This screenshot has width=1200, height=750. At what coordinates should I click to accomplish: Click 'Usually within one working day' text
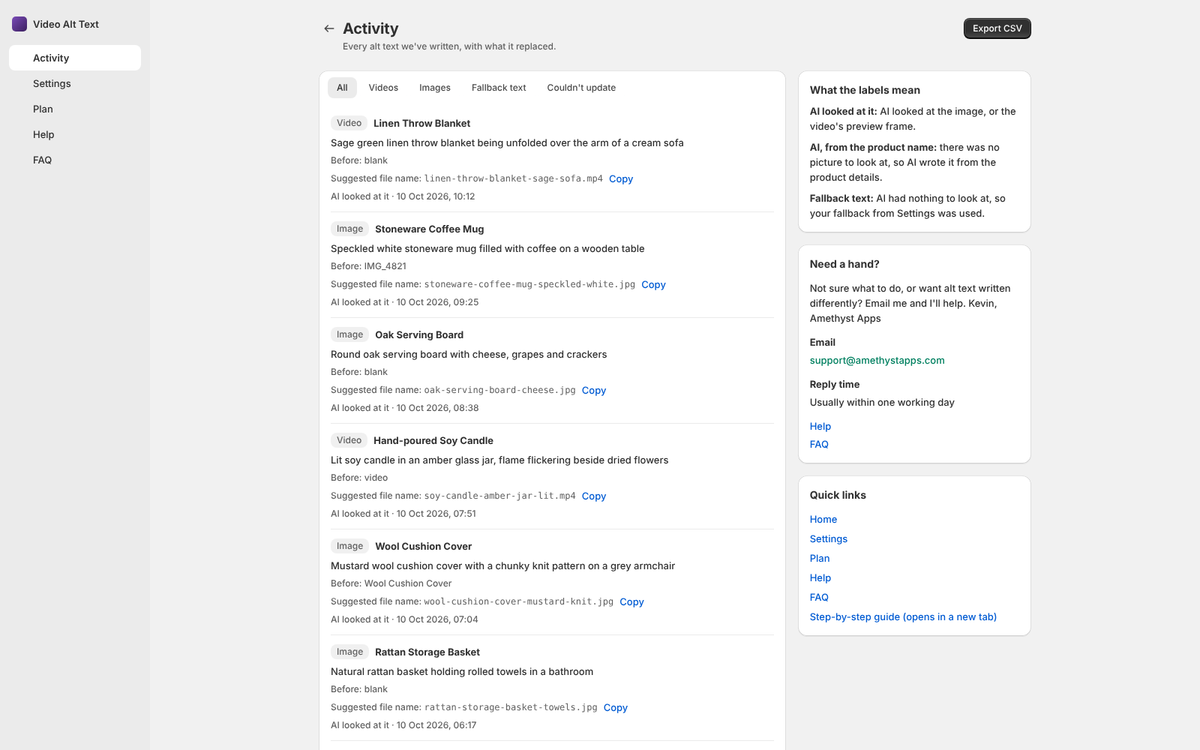pos(882,403)
